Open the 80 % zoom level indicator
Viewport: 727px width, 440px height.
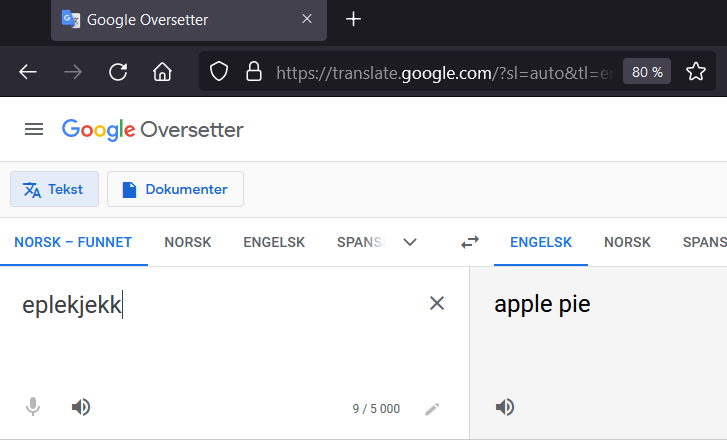(647, 72)
